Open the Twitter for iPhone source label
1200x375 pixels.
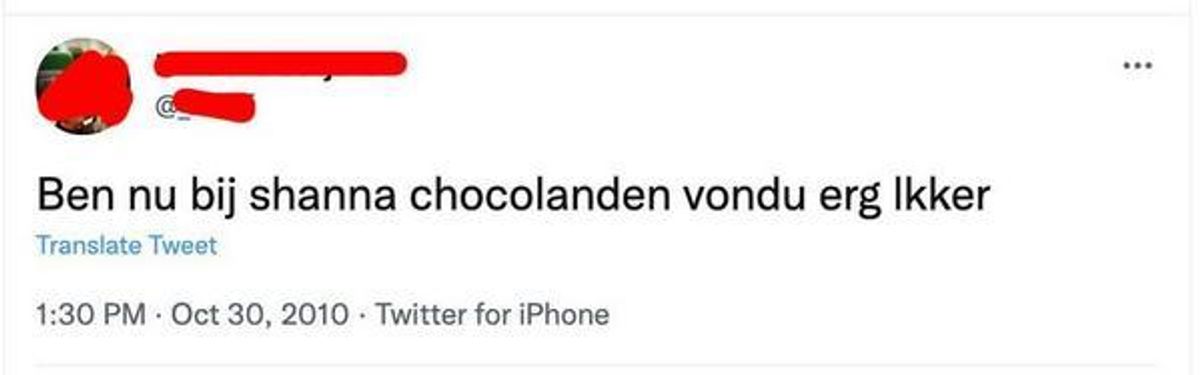tap(490, 316)
